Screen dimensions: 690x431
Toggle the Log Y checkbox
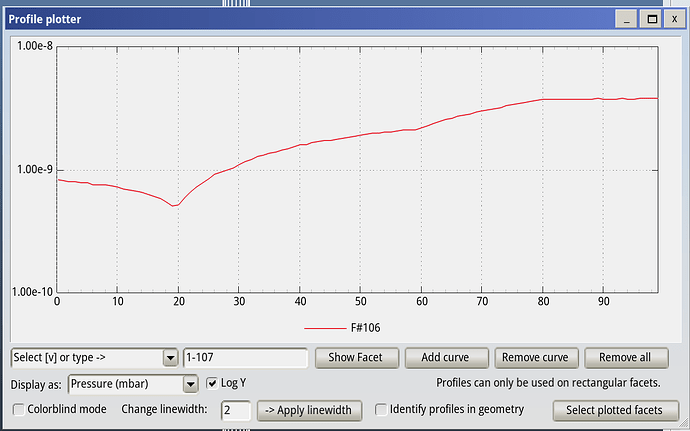tap(212, 383)
